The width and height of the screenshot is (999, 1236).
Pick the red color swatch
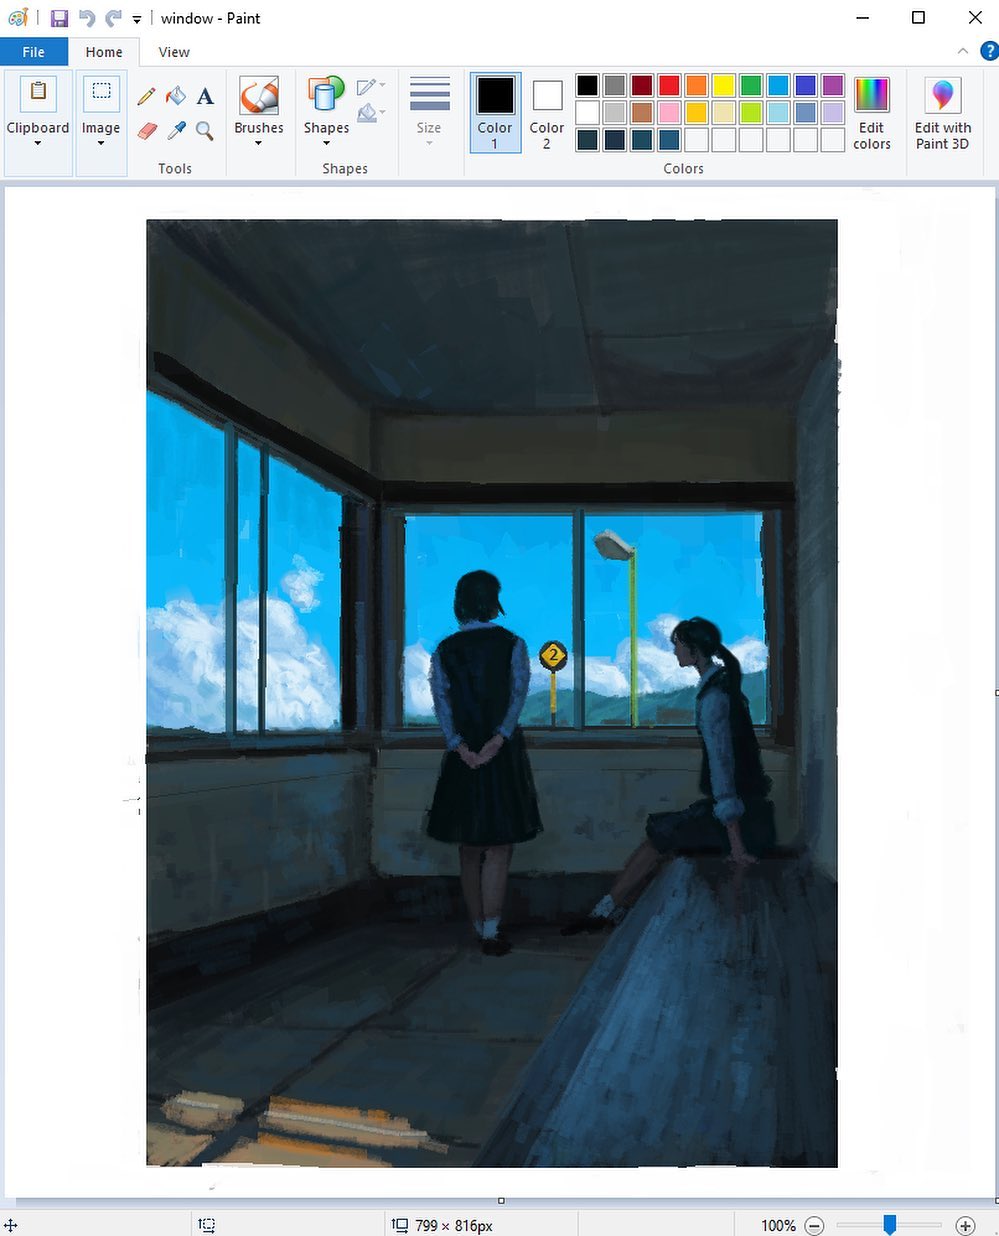[669, 85]
